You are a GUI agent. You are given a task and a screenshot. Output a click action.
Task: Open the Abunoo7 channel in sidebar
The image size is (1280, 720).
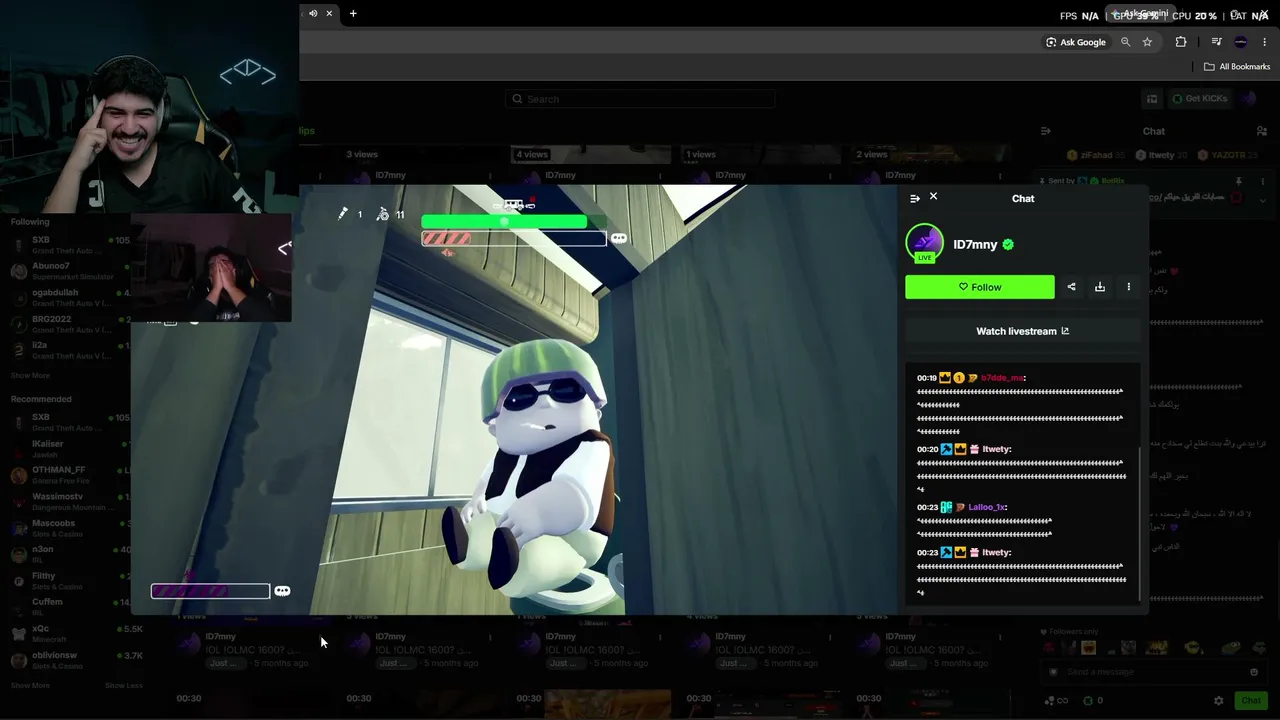(x=70, y=271)
